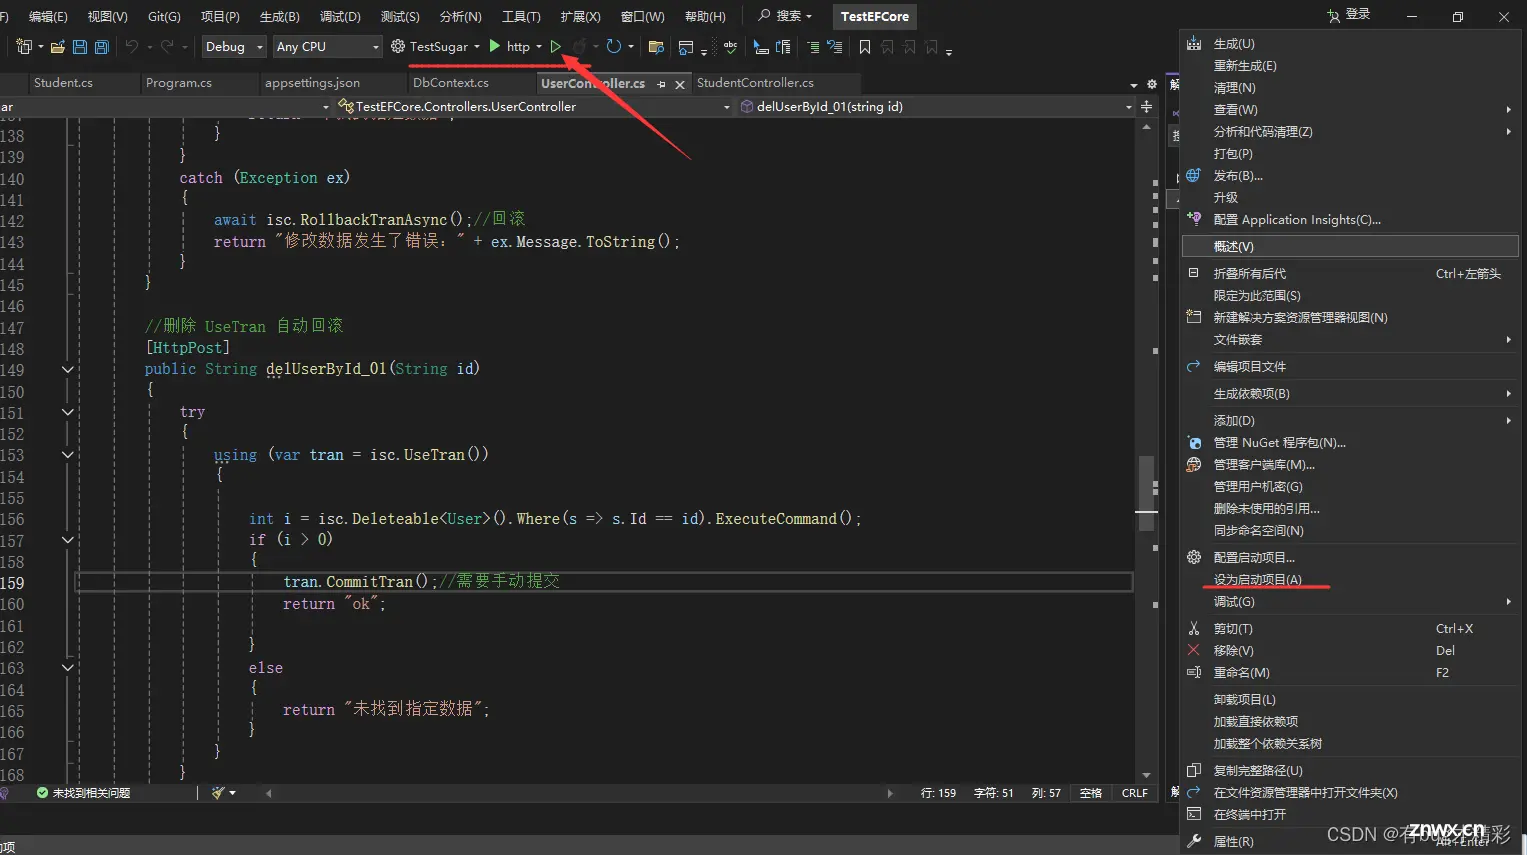
Task: Collapse the else block at line 163
Action: coord(68,668)
